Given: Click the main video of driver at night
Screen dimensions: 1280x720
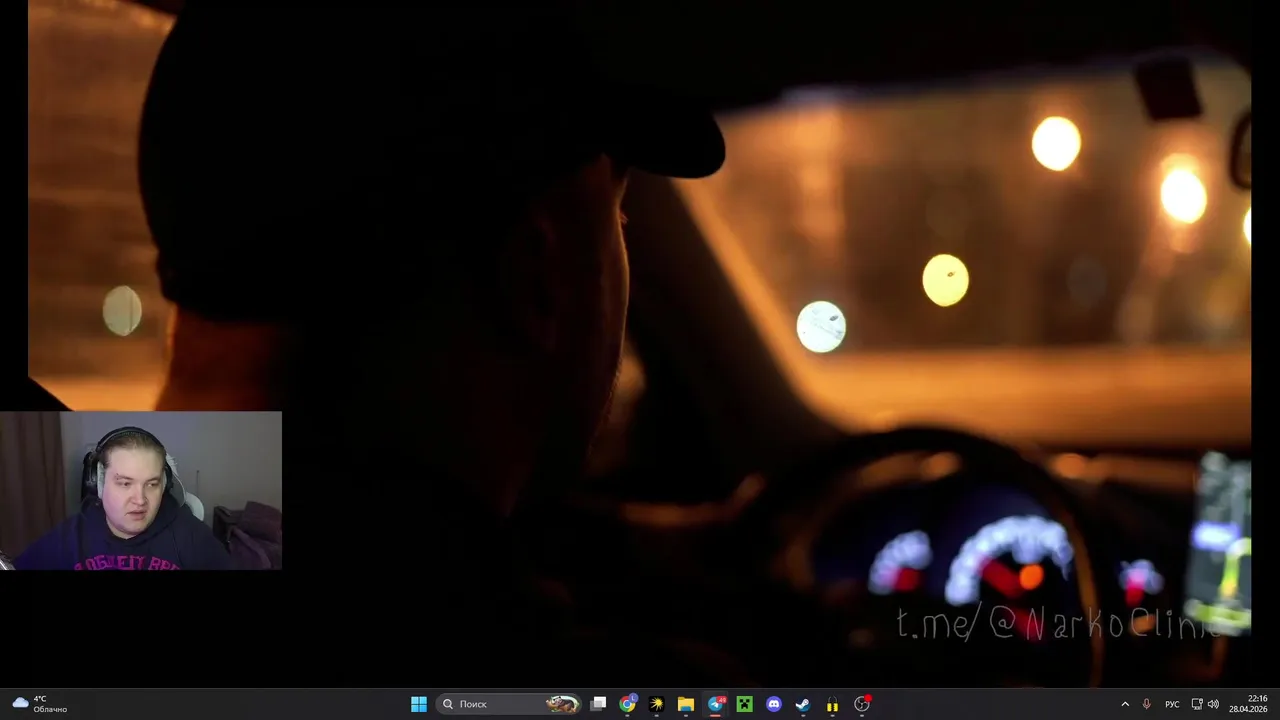Looking at the screenshot, I should pyautogui.click(x=640, y=345).
